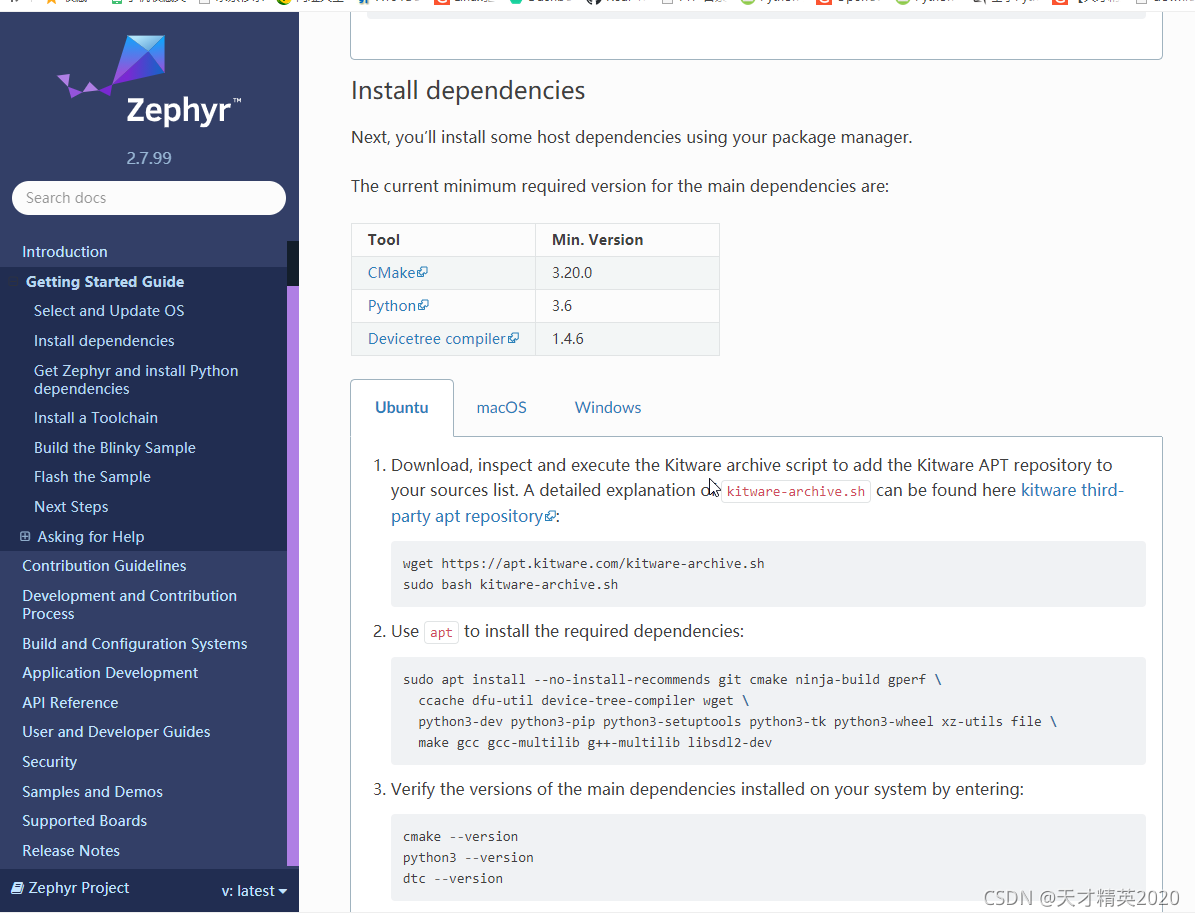The image size is (1195, 916).
Task: Click the Install dependencies heading
Action: pyautogui.click(x=468, y=91)
